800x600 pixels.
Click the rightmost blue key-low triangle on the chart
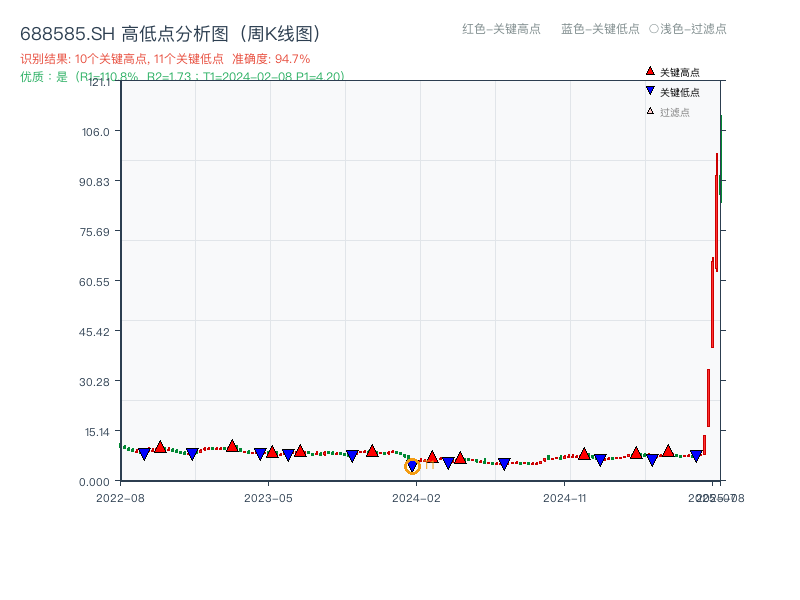click(x=694, y=455)
